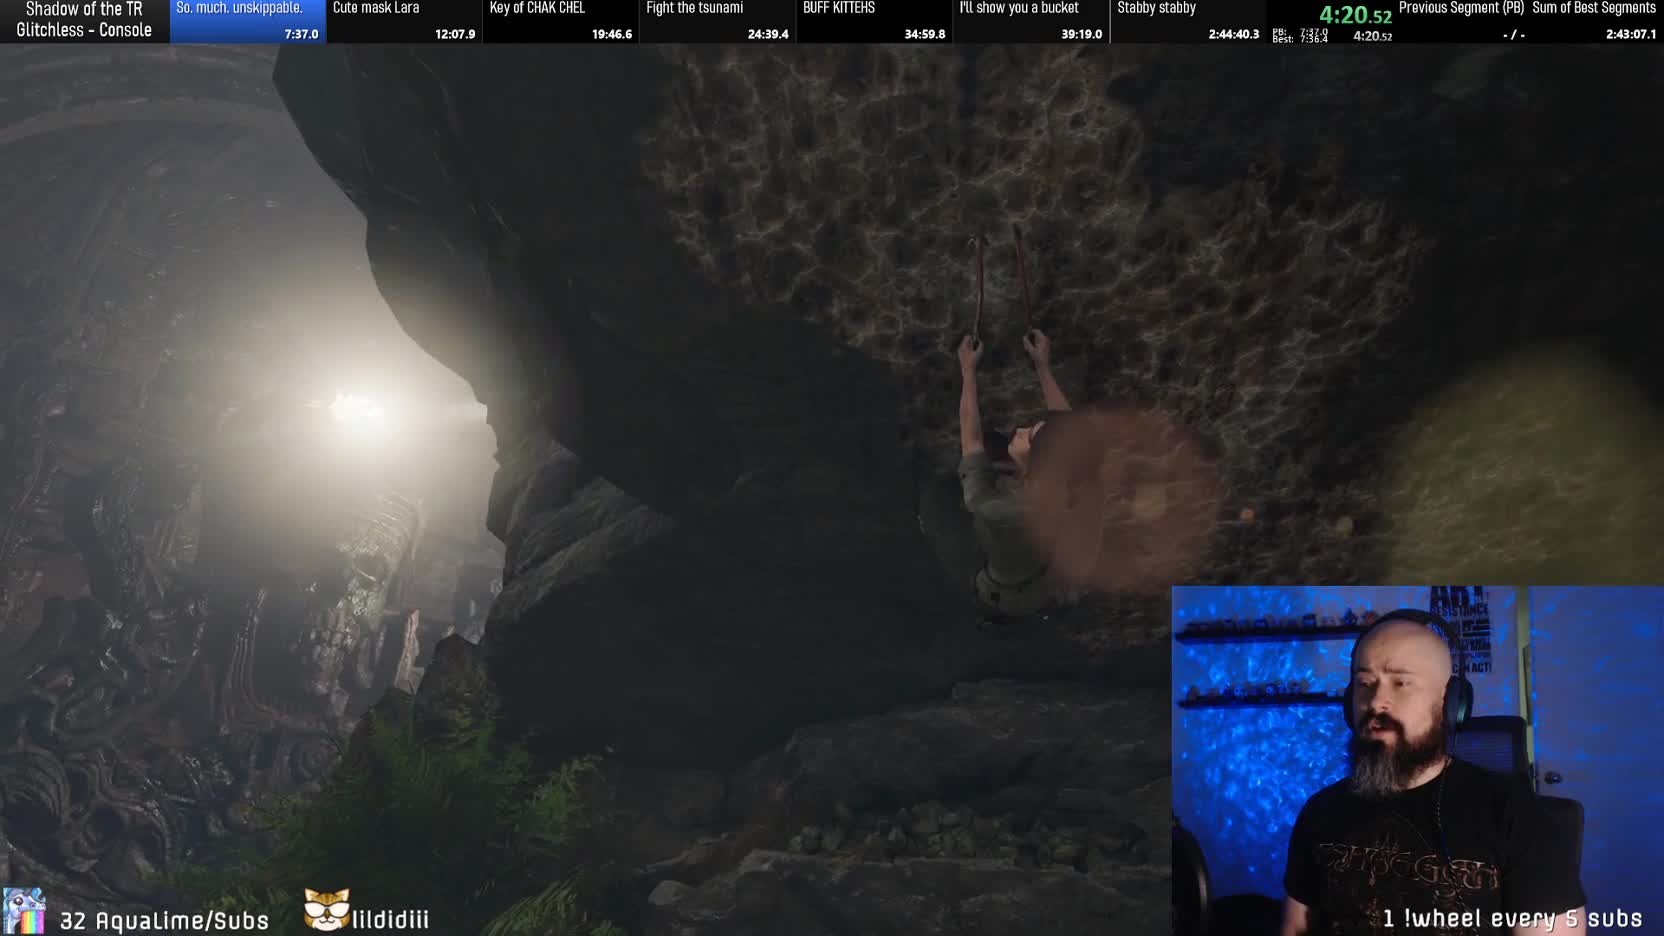Click the 'Best: 7:36.4' segment time
The image size is (1664, 936).
tap(1300, 40)
